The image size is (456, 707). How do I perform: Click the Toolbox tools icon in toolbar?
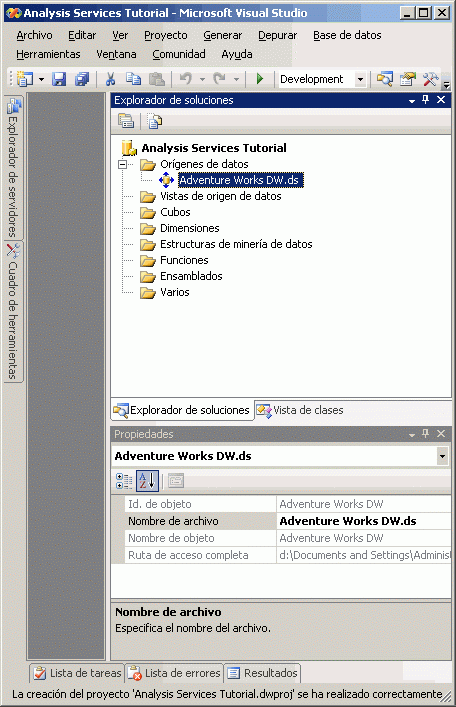(x=430, y=79)
